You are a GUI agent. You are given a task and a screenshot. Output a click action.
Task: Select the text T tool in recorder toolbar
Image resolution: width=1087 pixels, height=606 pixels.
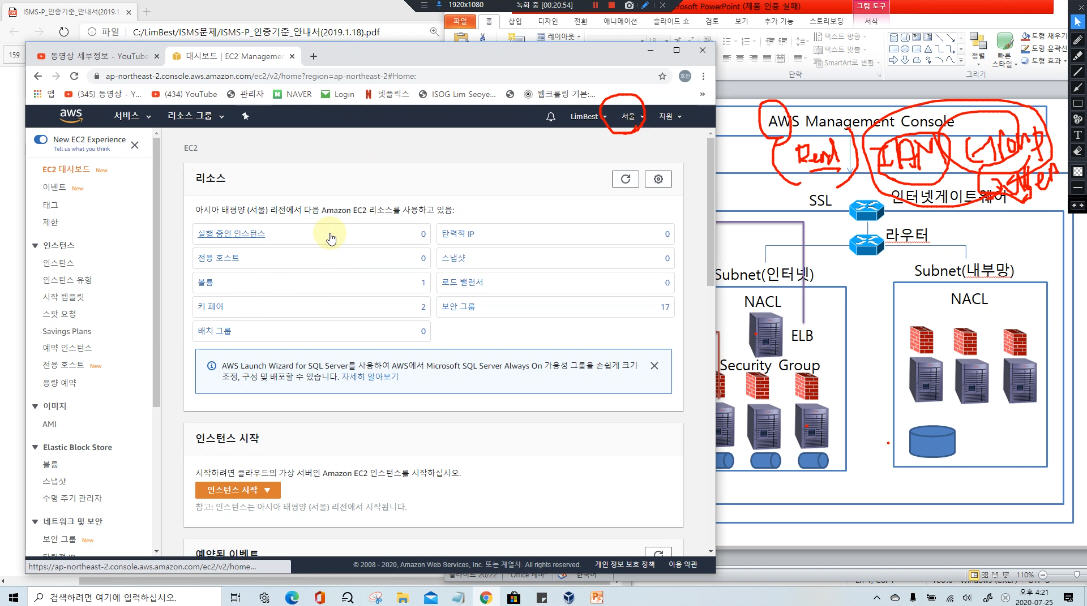click(1077, 135)
